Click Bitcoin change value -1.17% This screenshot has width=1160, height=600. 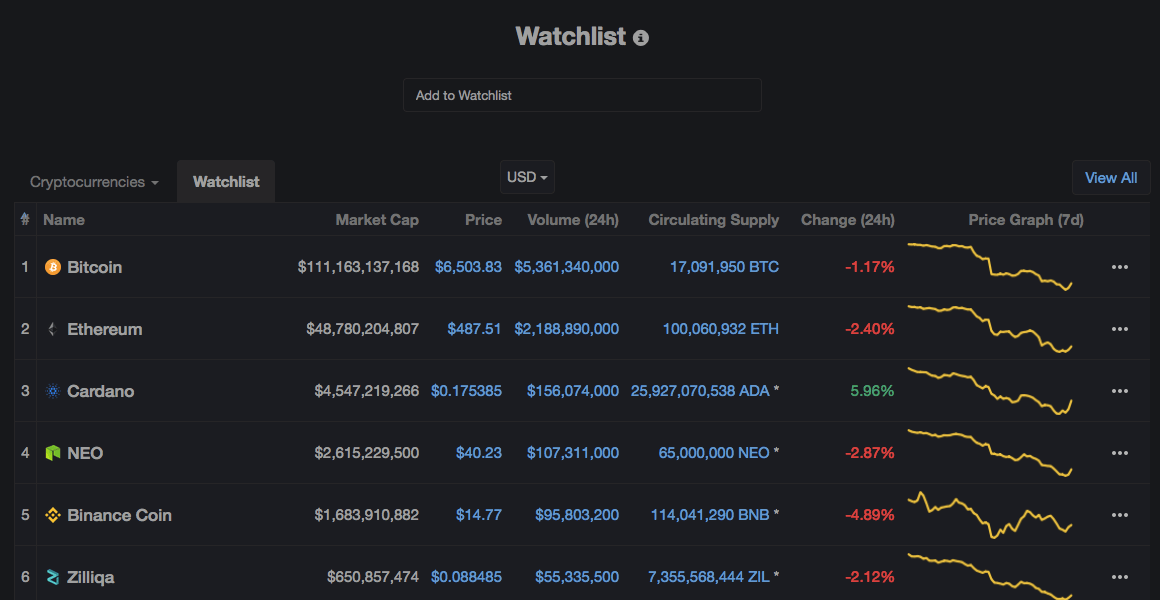(869, 267)
